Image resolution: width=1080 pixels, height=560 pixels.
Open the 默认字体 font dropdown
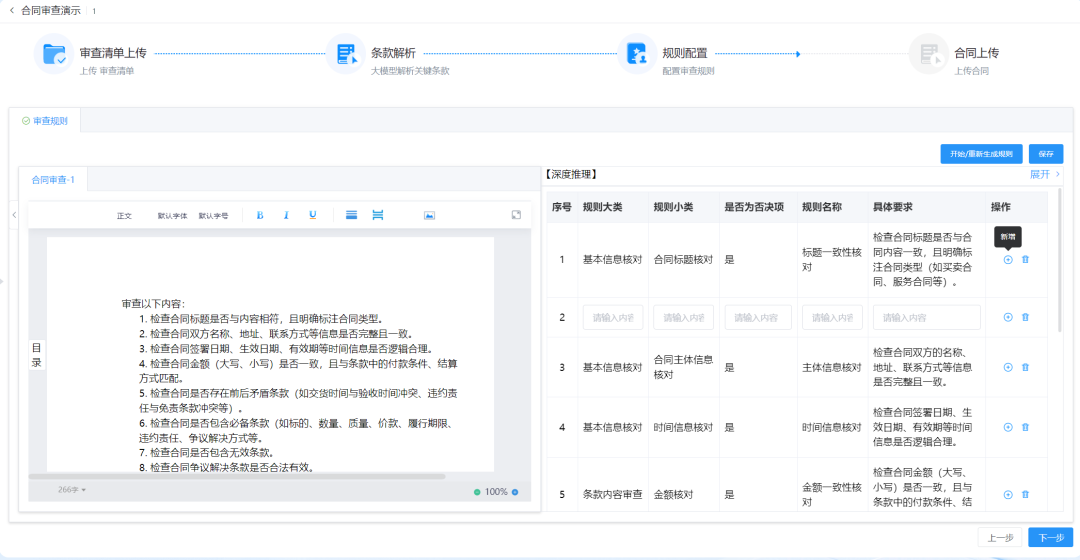[x=172, y=216]
